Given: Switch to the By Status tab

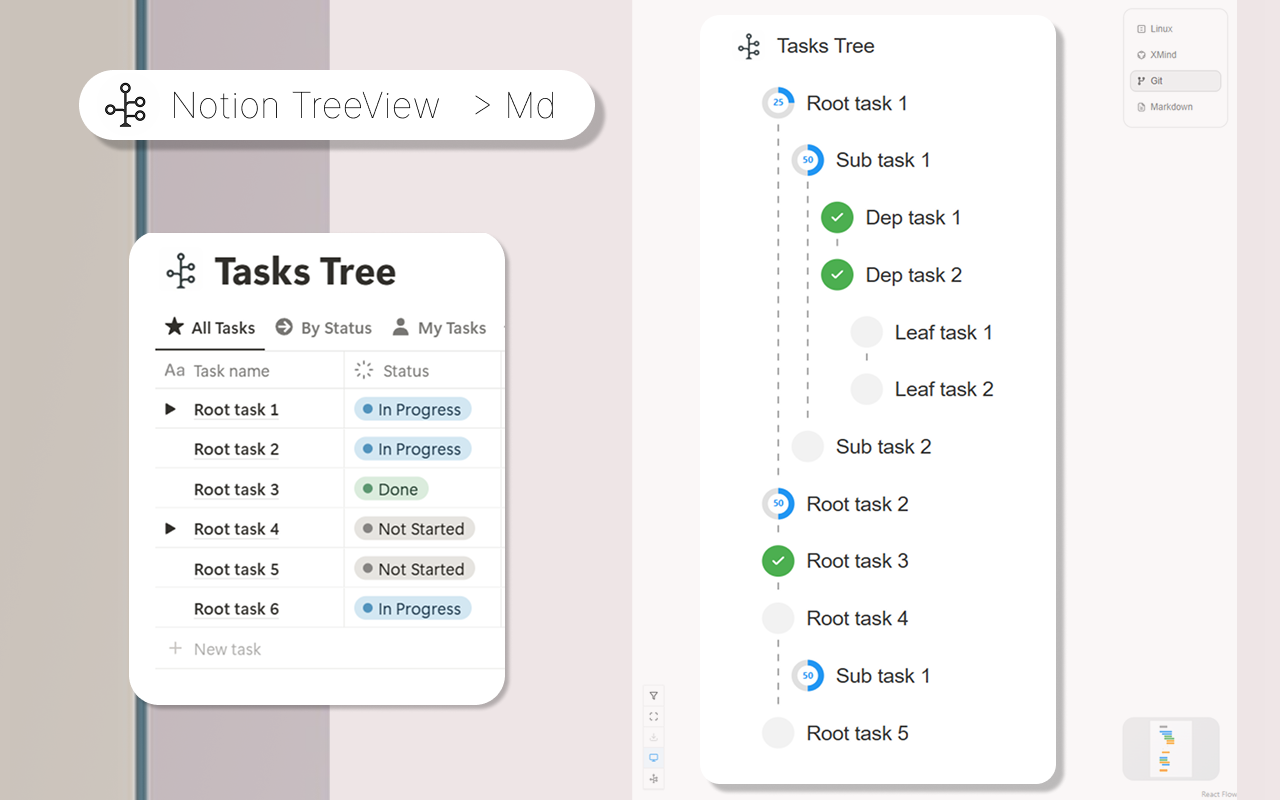Looking at the screenshot, I should click(x=323, y=327).
